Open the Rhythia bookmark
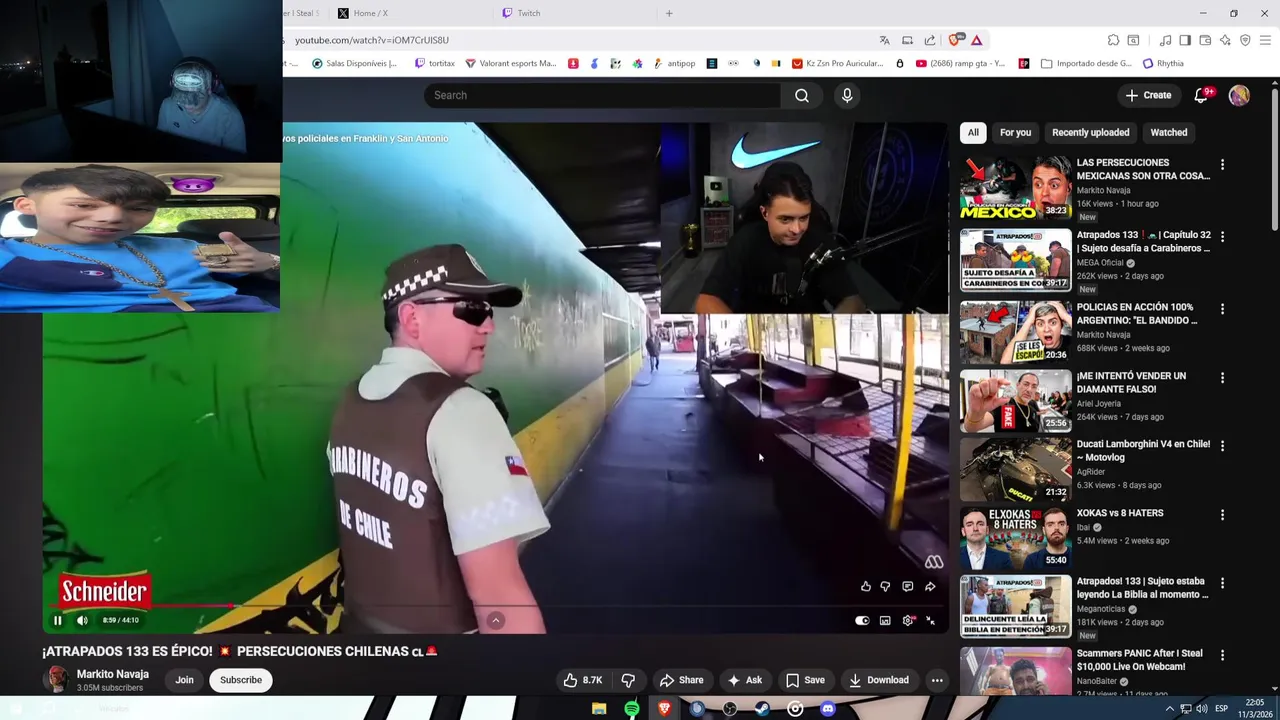 pos(1163,63)
